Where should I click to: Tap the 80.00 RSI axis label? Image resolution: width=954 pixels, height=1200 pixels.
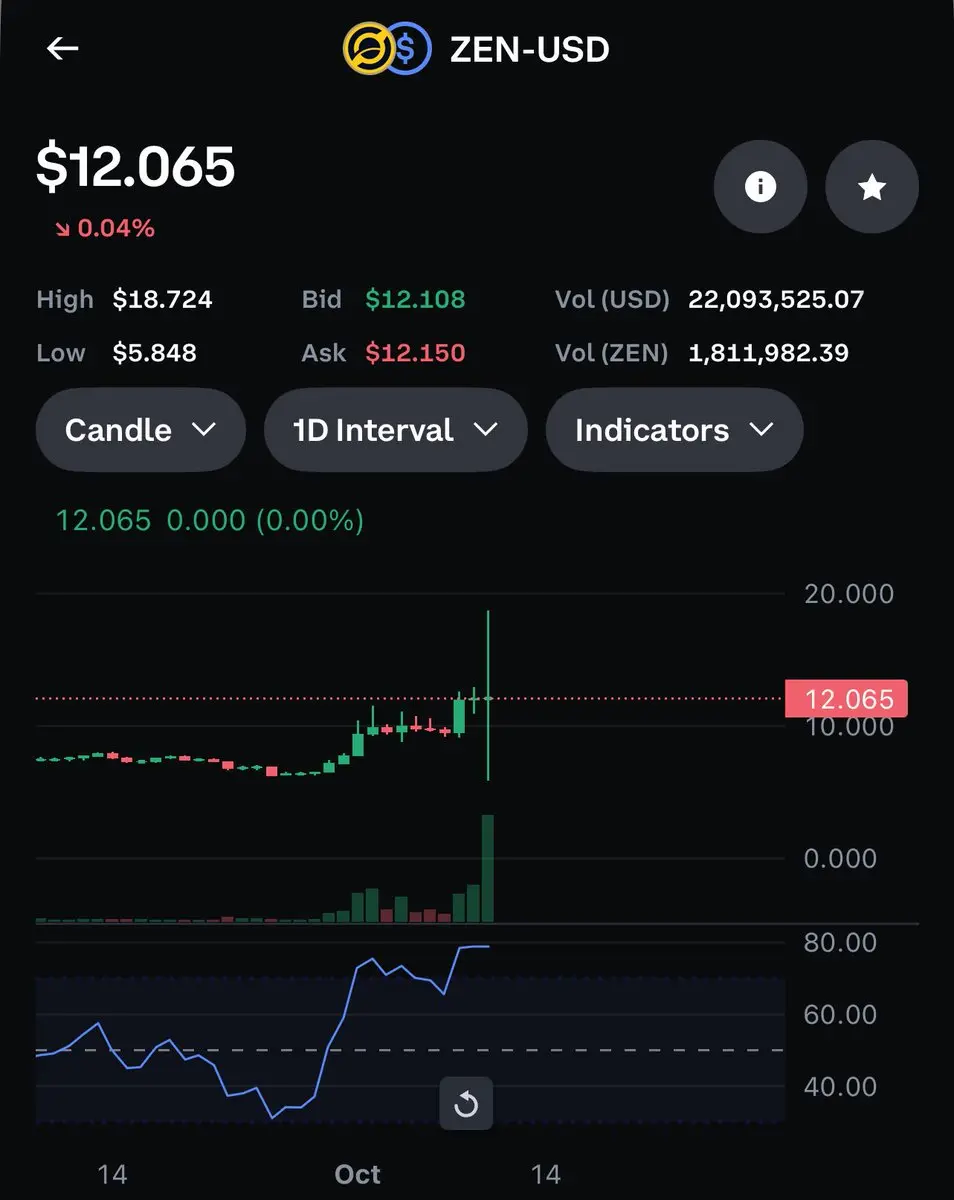840,942
